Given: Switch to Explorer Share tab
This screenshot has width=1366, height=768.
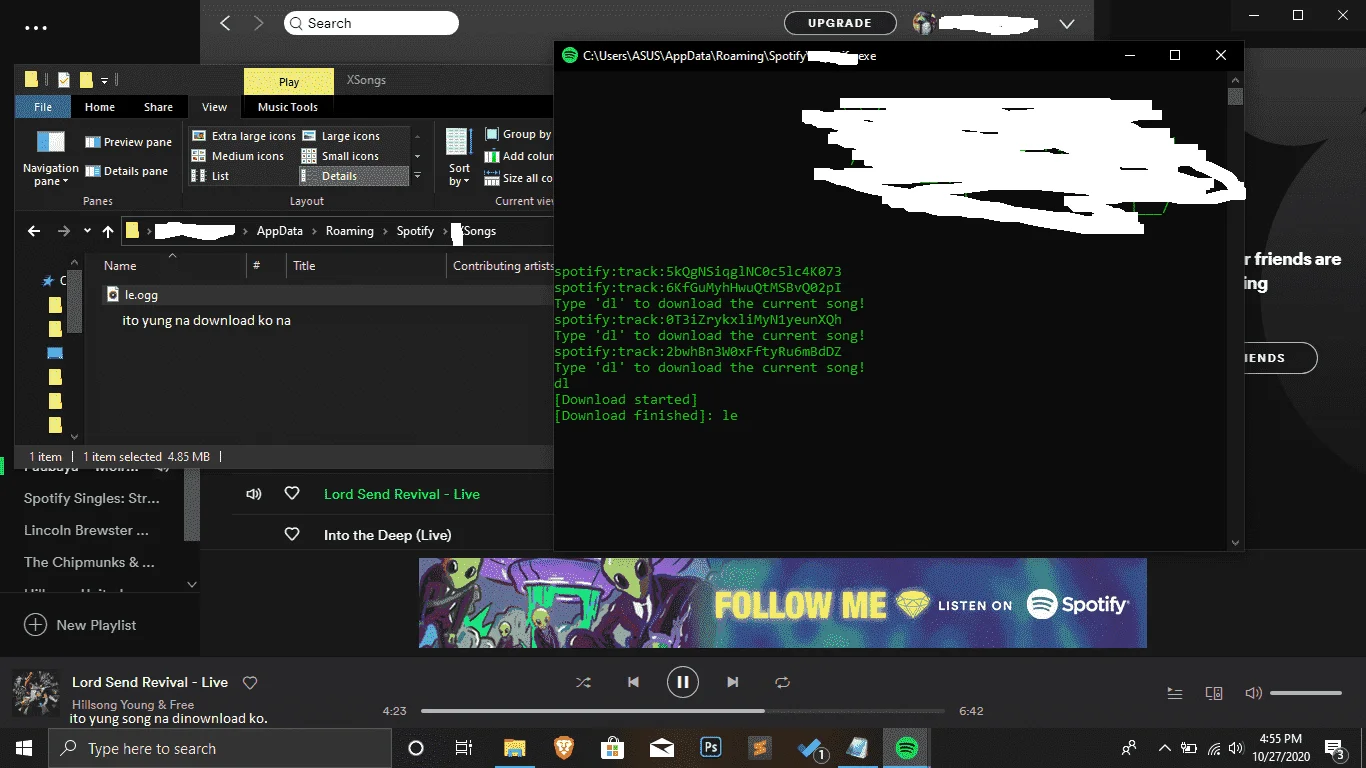Looking at the screenshot, I should [158, 107].
